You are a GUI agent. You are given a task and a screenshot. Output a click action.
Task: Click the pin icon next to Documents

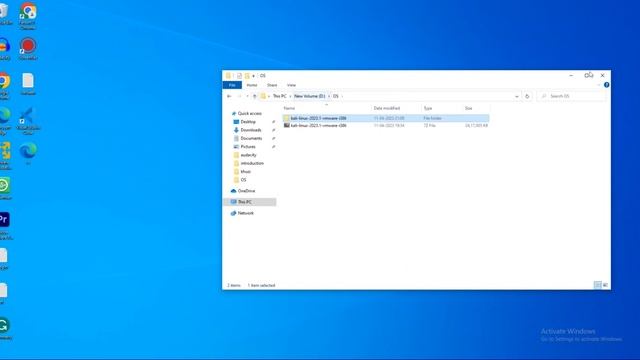273,138
